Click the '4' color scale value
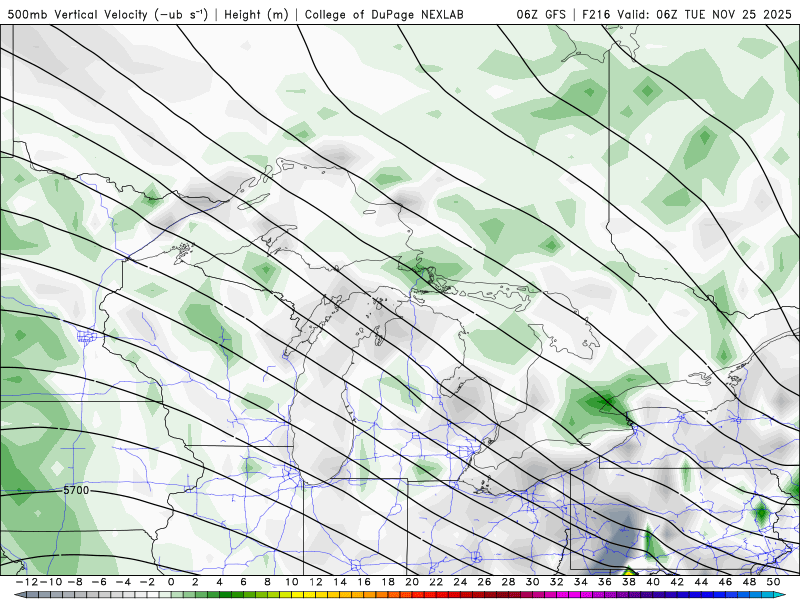Screen dimensions: 800x600 tap(219, 582)
